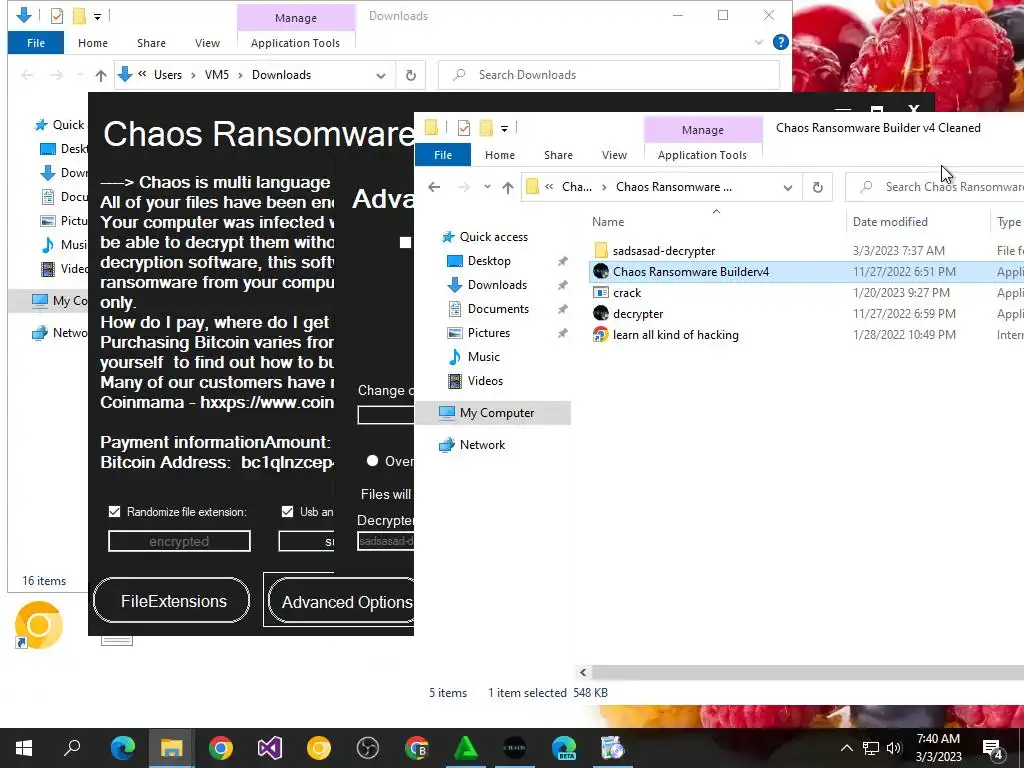Open Customize Quick Access Toolbar dropdown in the Chaos folder window
The width and height of the screenshot is (1024, 768).
point(504,129)
